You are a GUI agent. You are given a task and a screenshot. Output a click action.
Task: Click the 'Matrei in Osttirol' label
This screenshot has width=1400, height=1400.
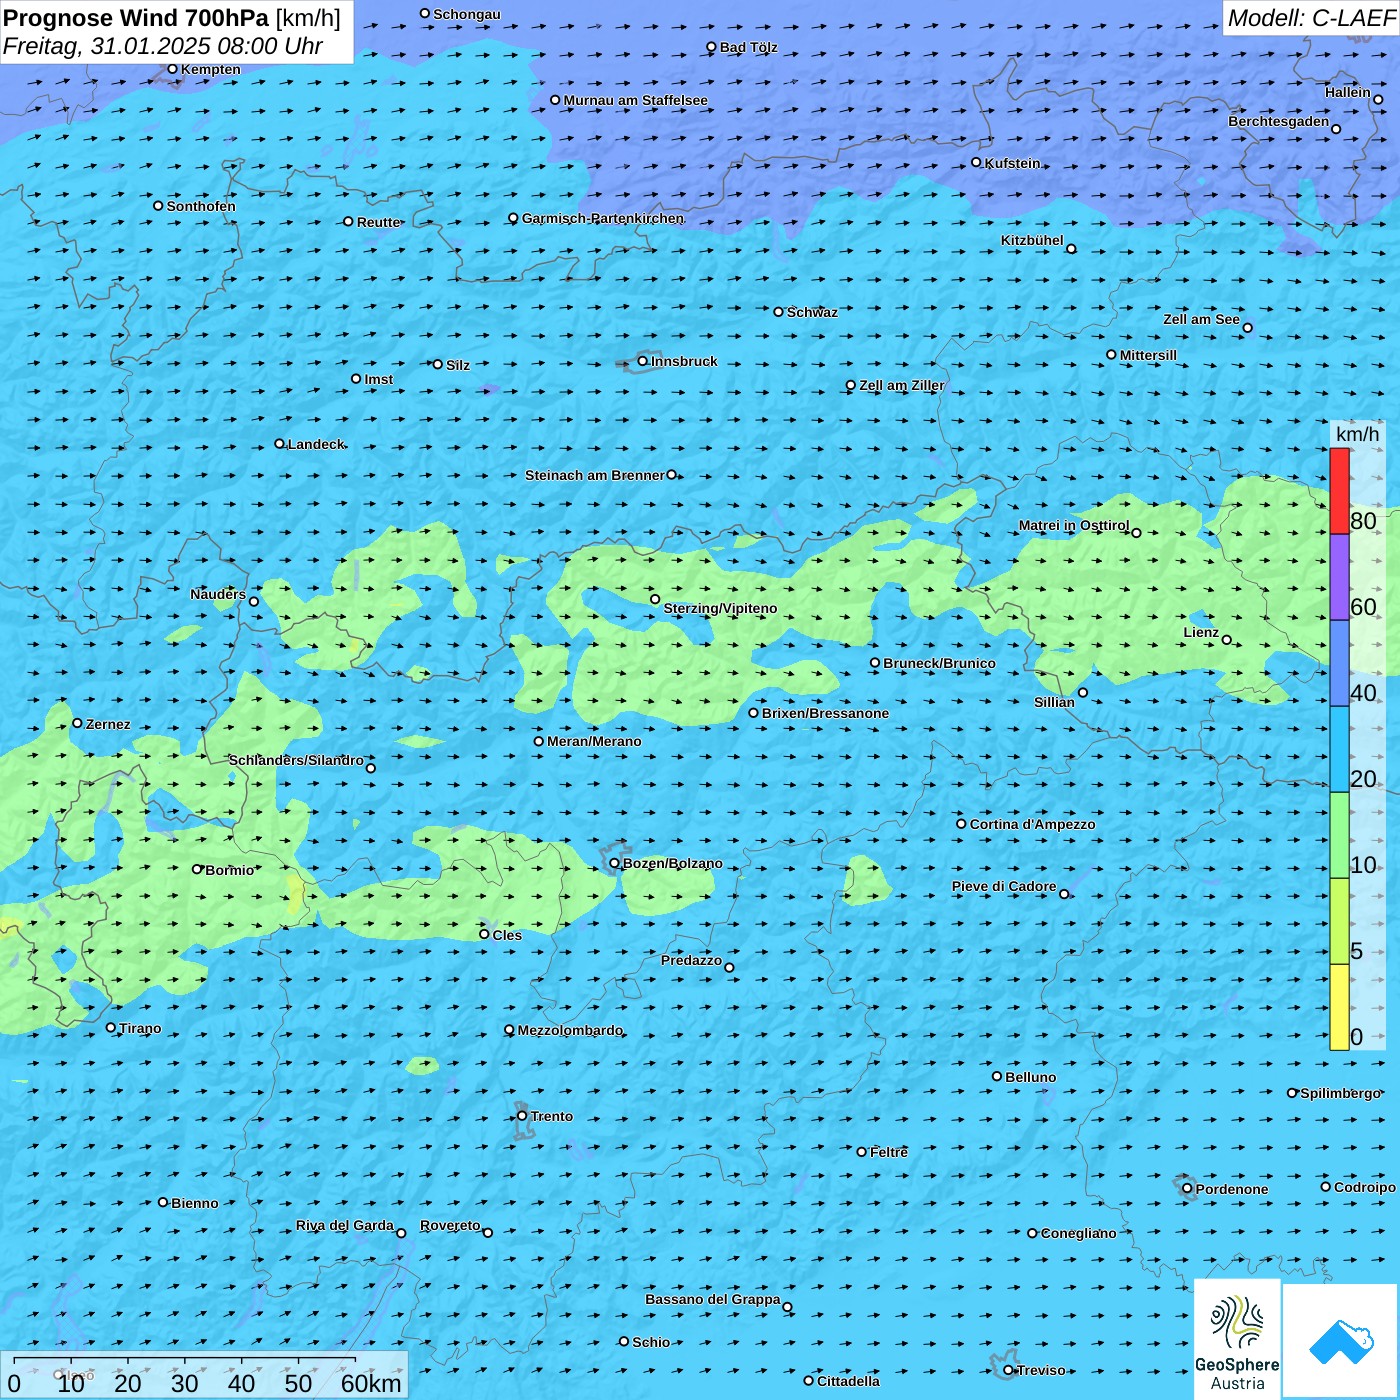tap(1074, 525)
